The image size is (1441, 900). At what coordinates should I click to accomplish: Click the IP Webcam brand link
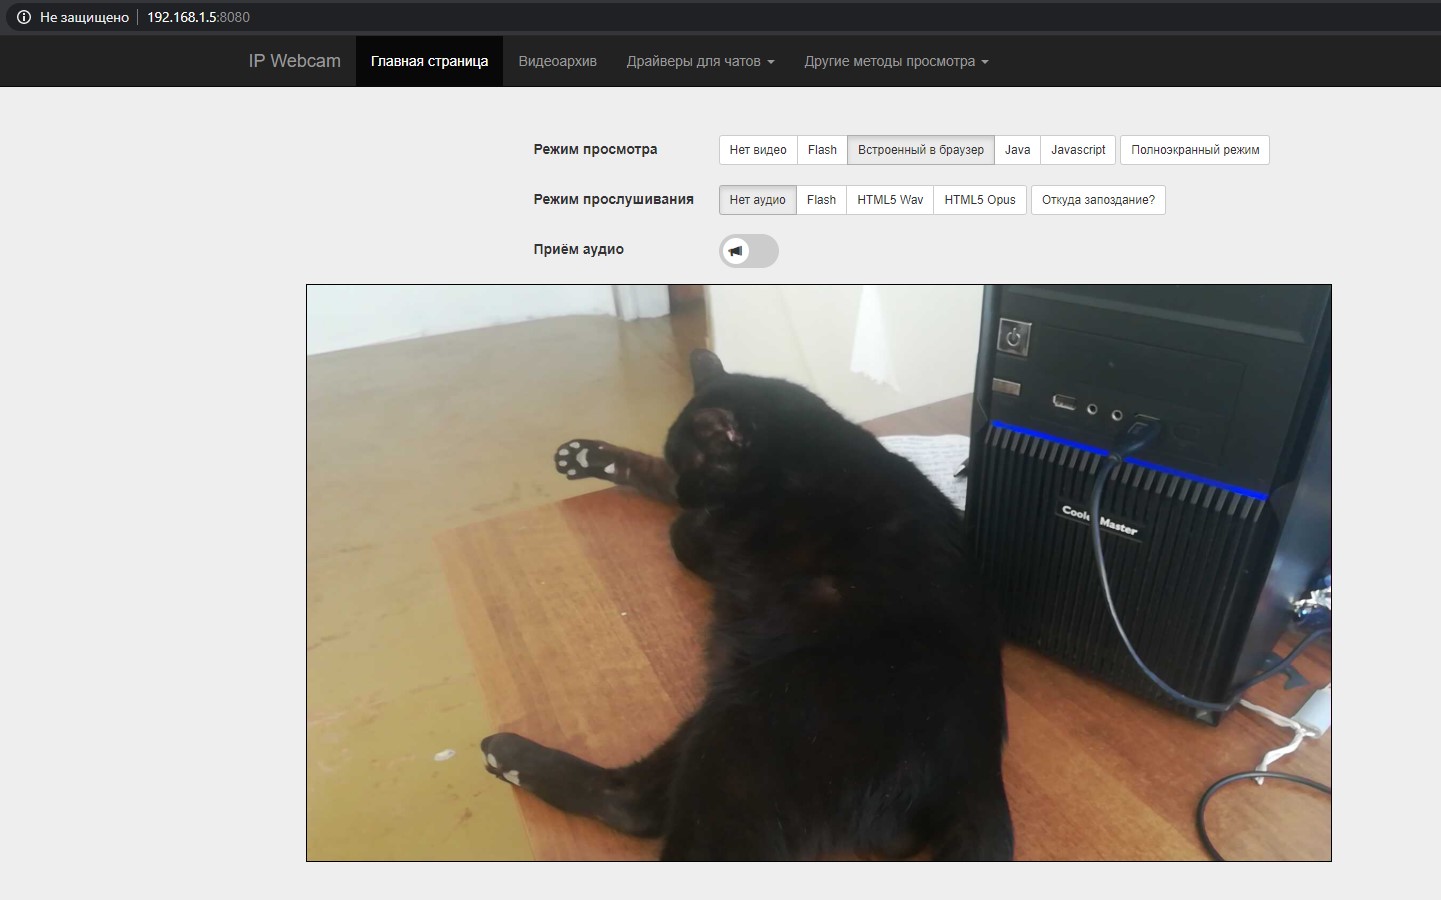click(294, 61)
